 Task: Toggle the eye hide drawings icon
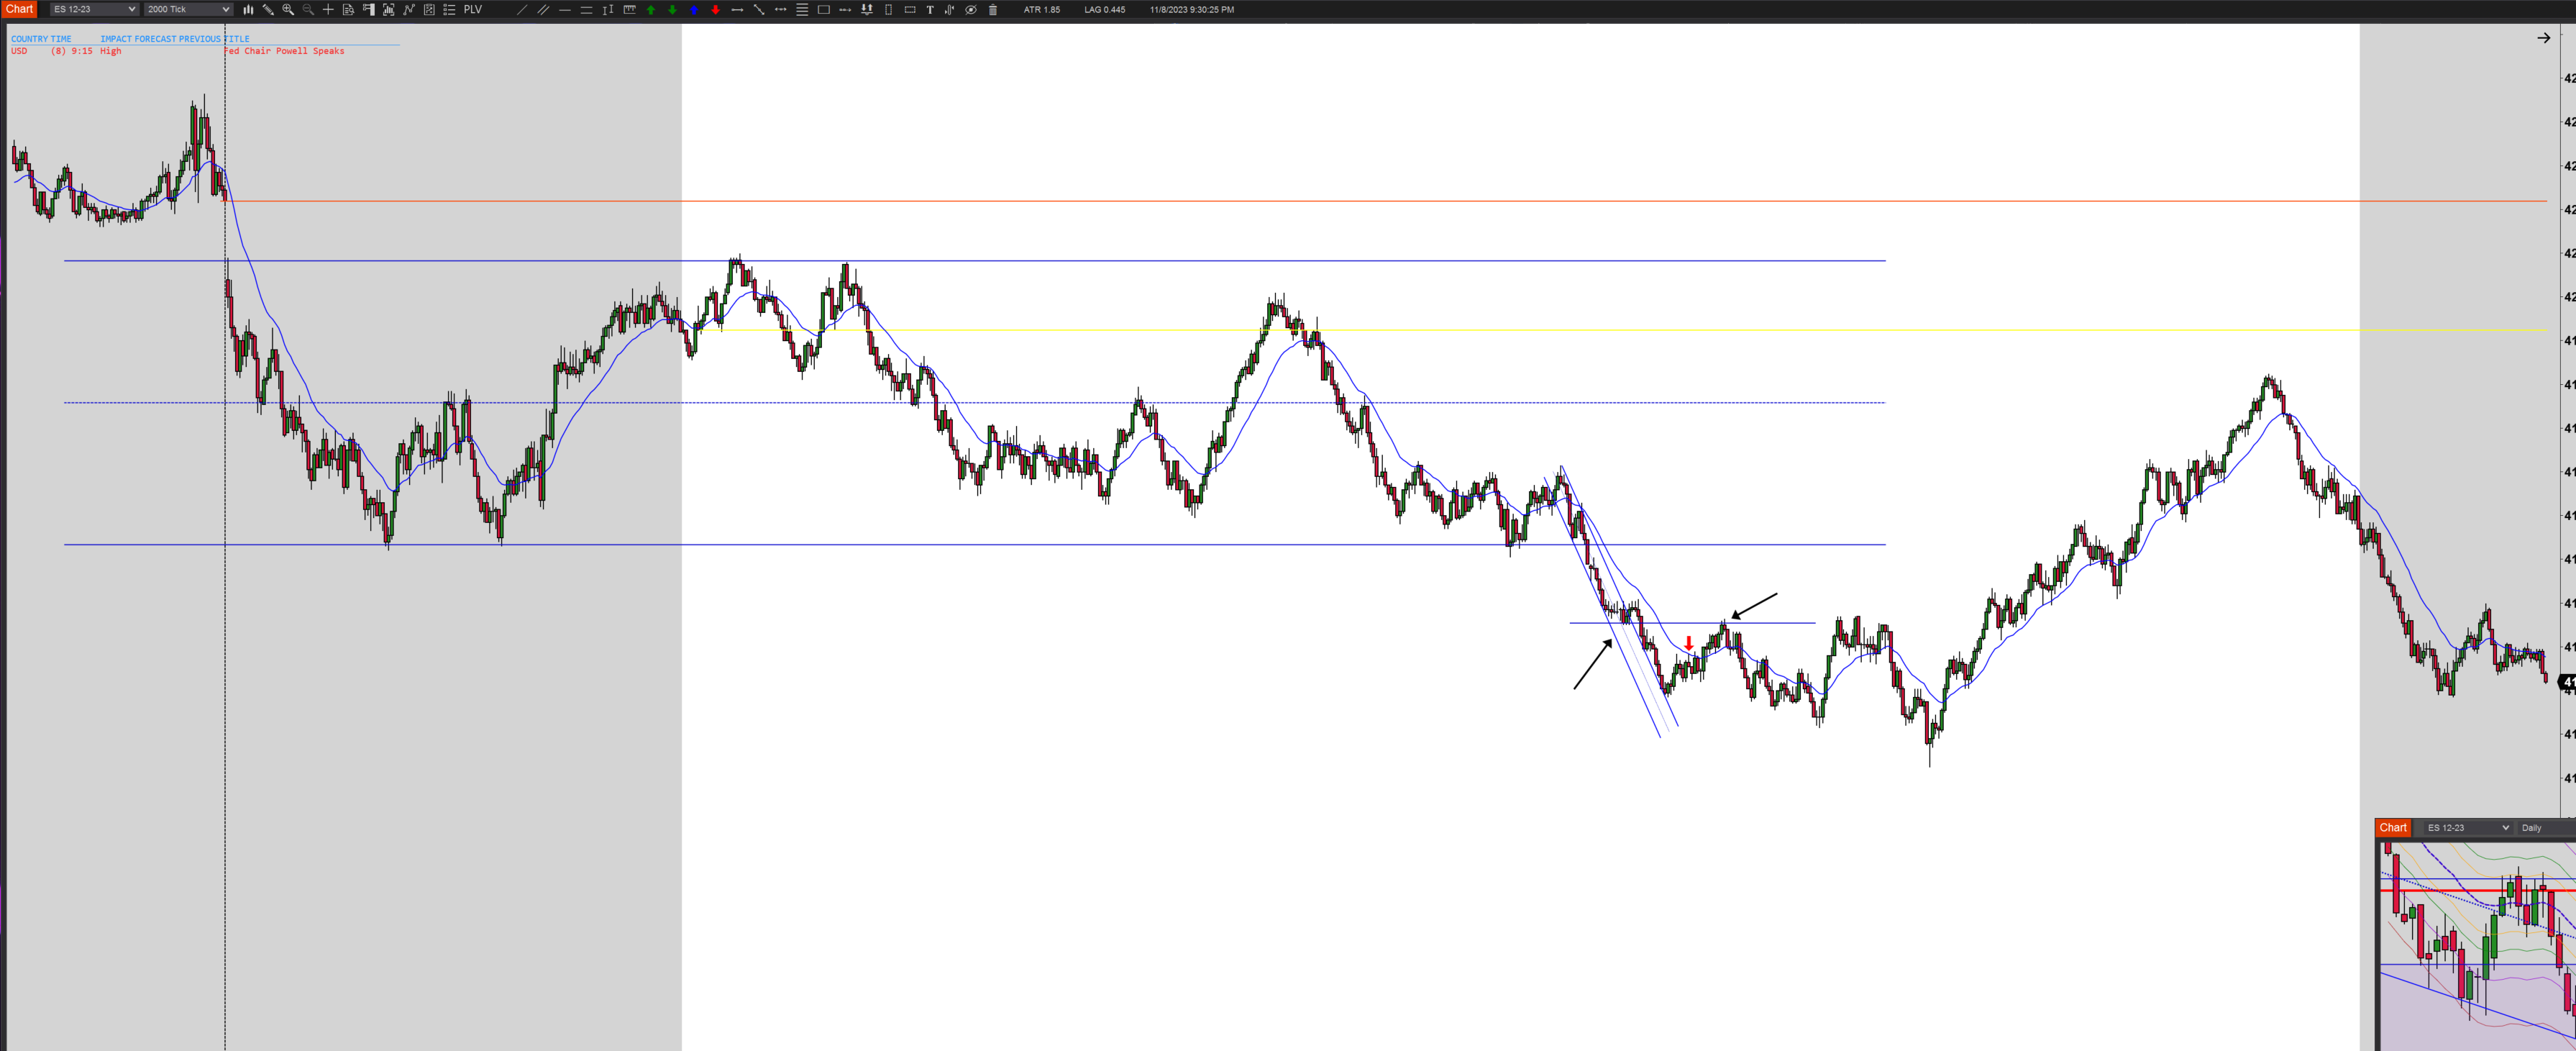(x=971, y=10)
